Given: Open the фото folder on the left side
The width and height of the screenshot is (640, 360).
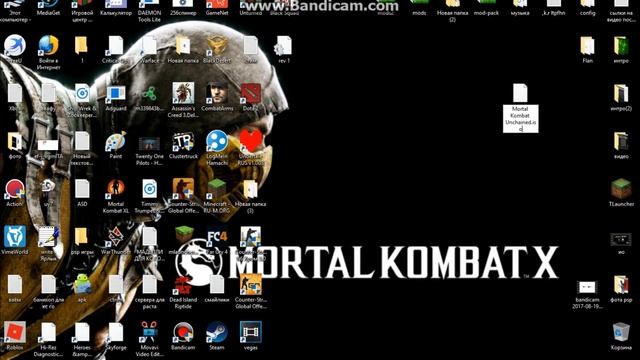Looking at the screenshot, I should click(15, 141).
